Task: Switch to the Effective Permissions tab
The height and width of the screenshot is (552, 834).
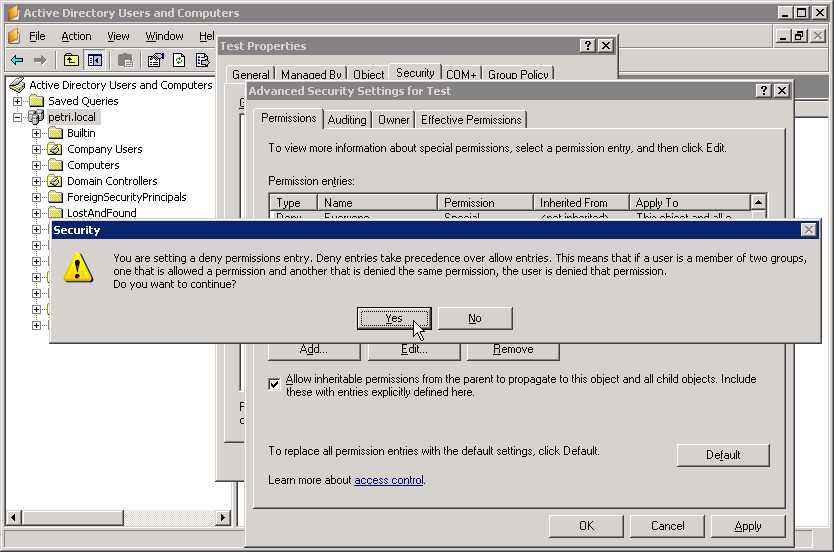Action: (471, 120)
